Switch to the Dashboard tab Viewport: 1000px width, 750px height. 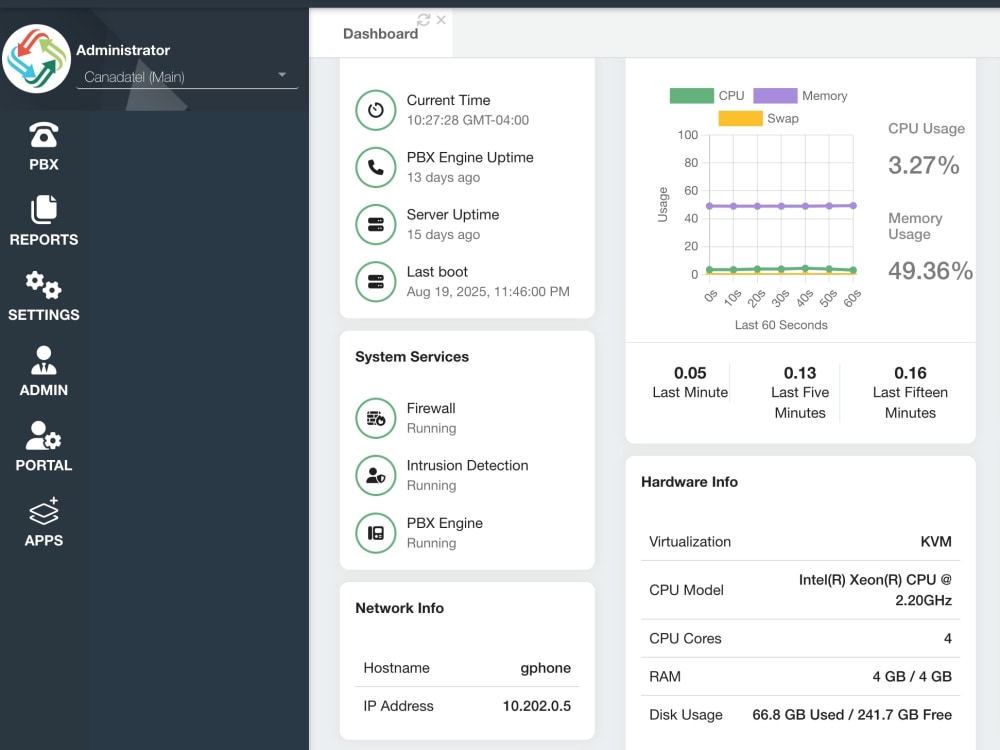click(380, 34)
